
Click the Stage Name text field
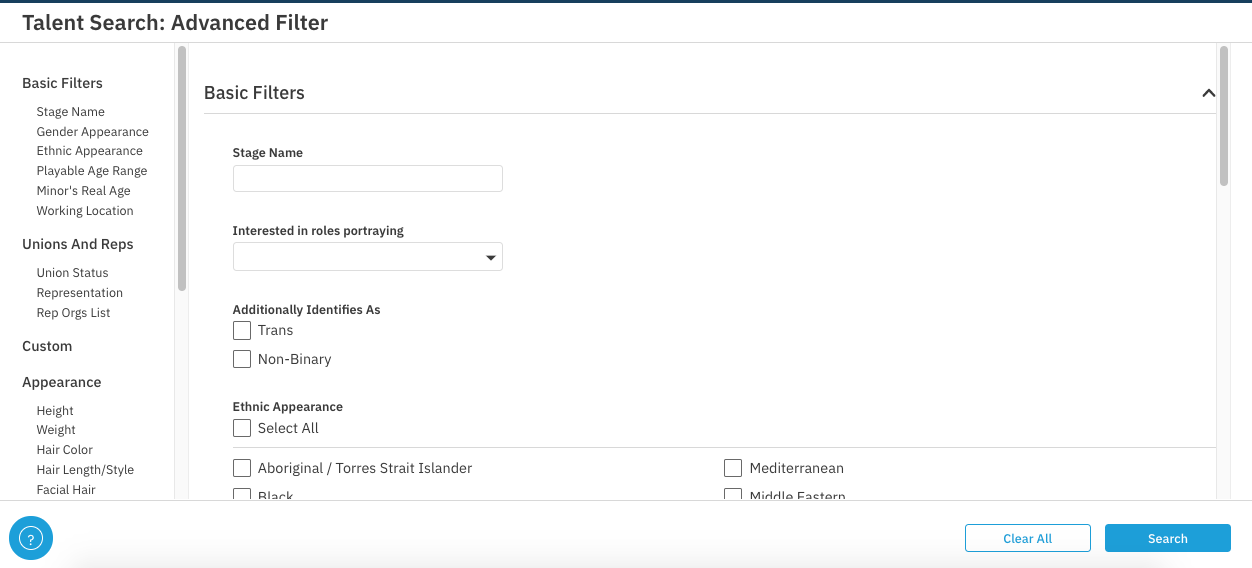pos(368,179)
